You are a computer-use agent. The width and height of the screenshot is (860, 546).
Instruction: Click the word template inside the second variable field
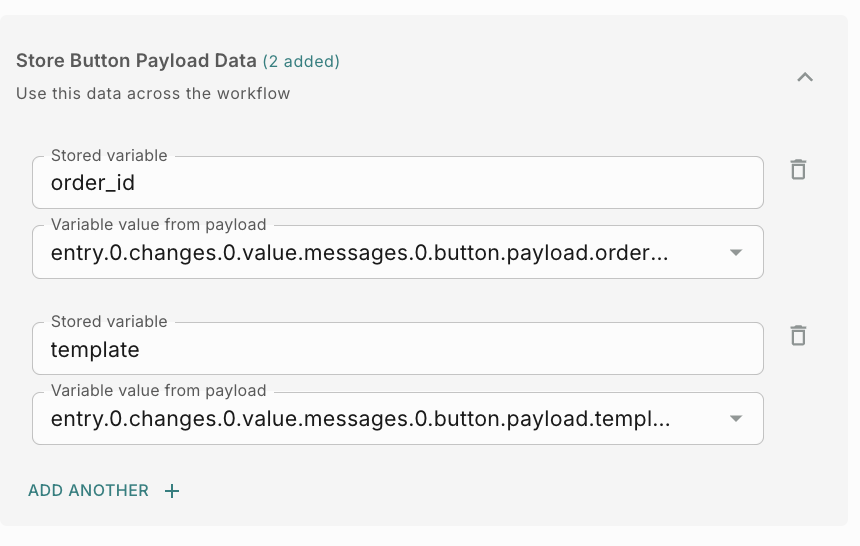pos(95,350)
